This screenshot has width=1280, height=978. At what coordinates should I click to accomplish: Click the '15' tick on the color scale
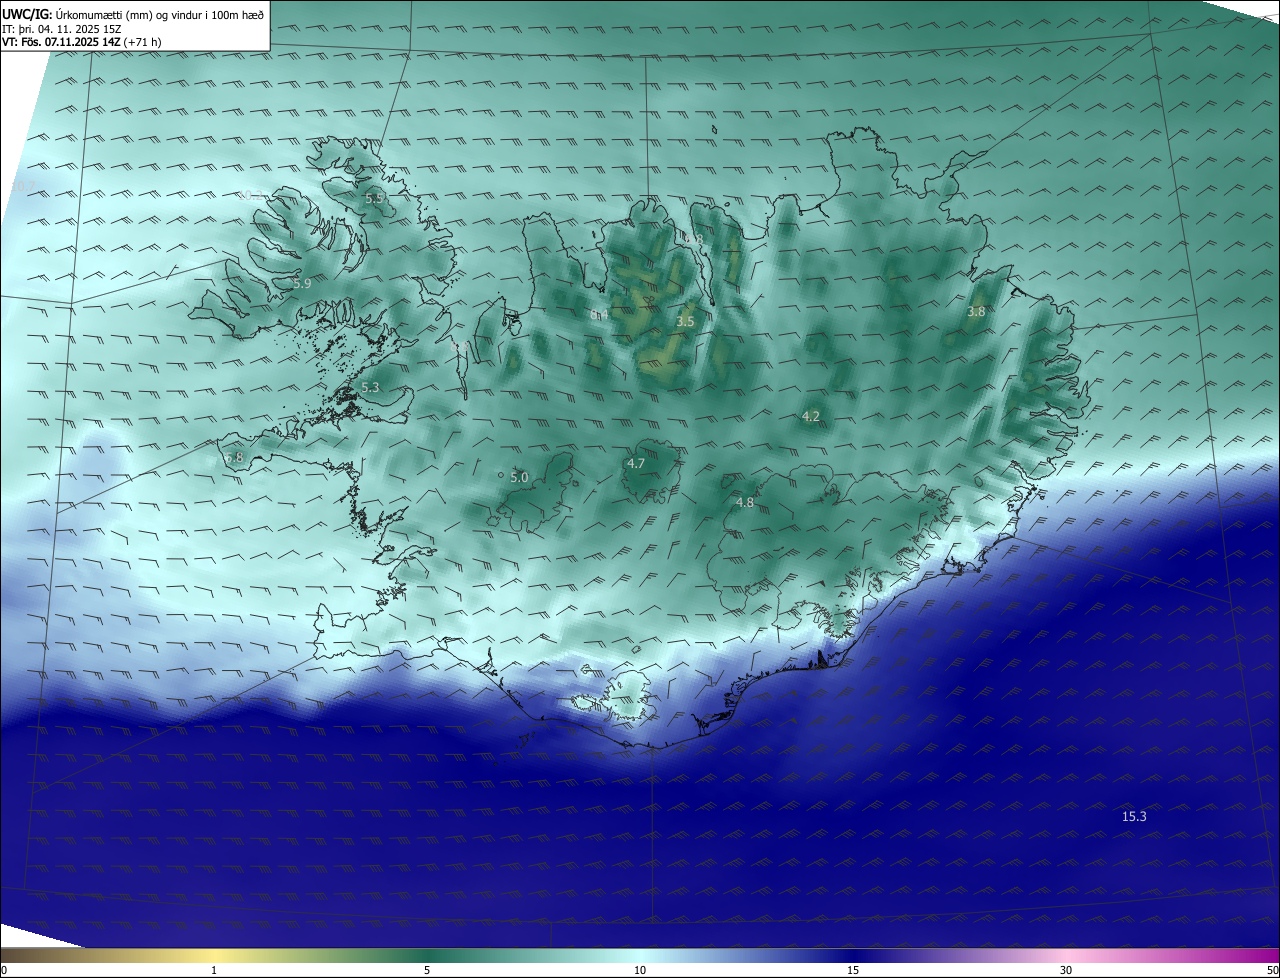click(x=853, y=970)
